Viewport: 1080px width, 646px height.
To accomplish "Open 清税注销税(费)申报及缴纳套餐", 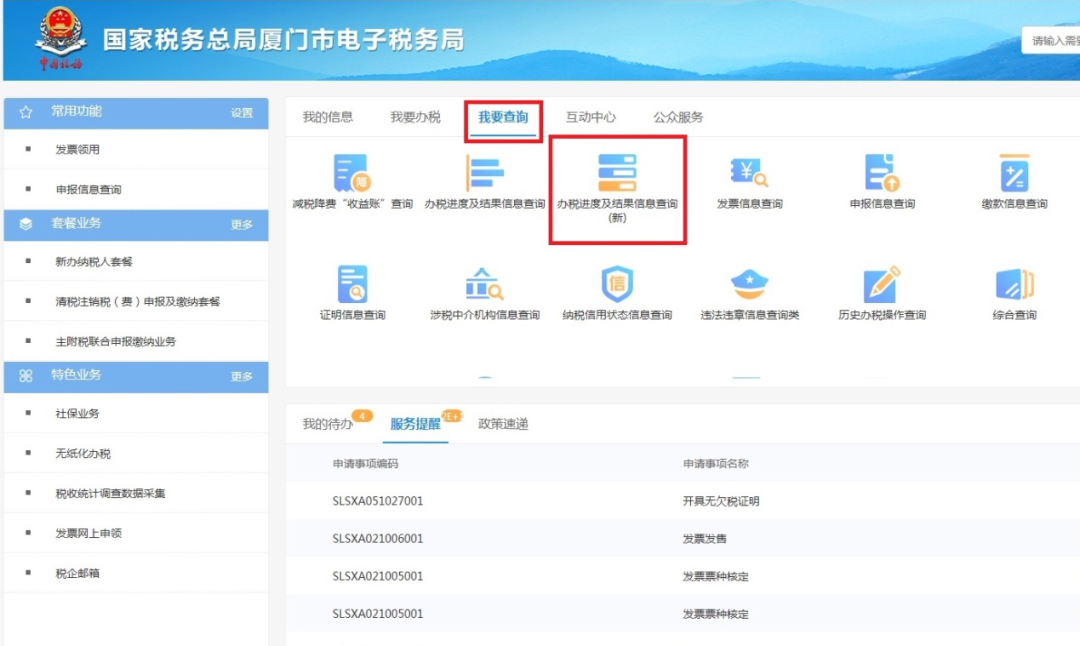I will tap(136, 302).
